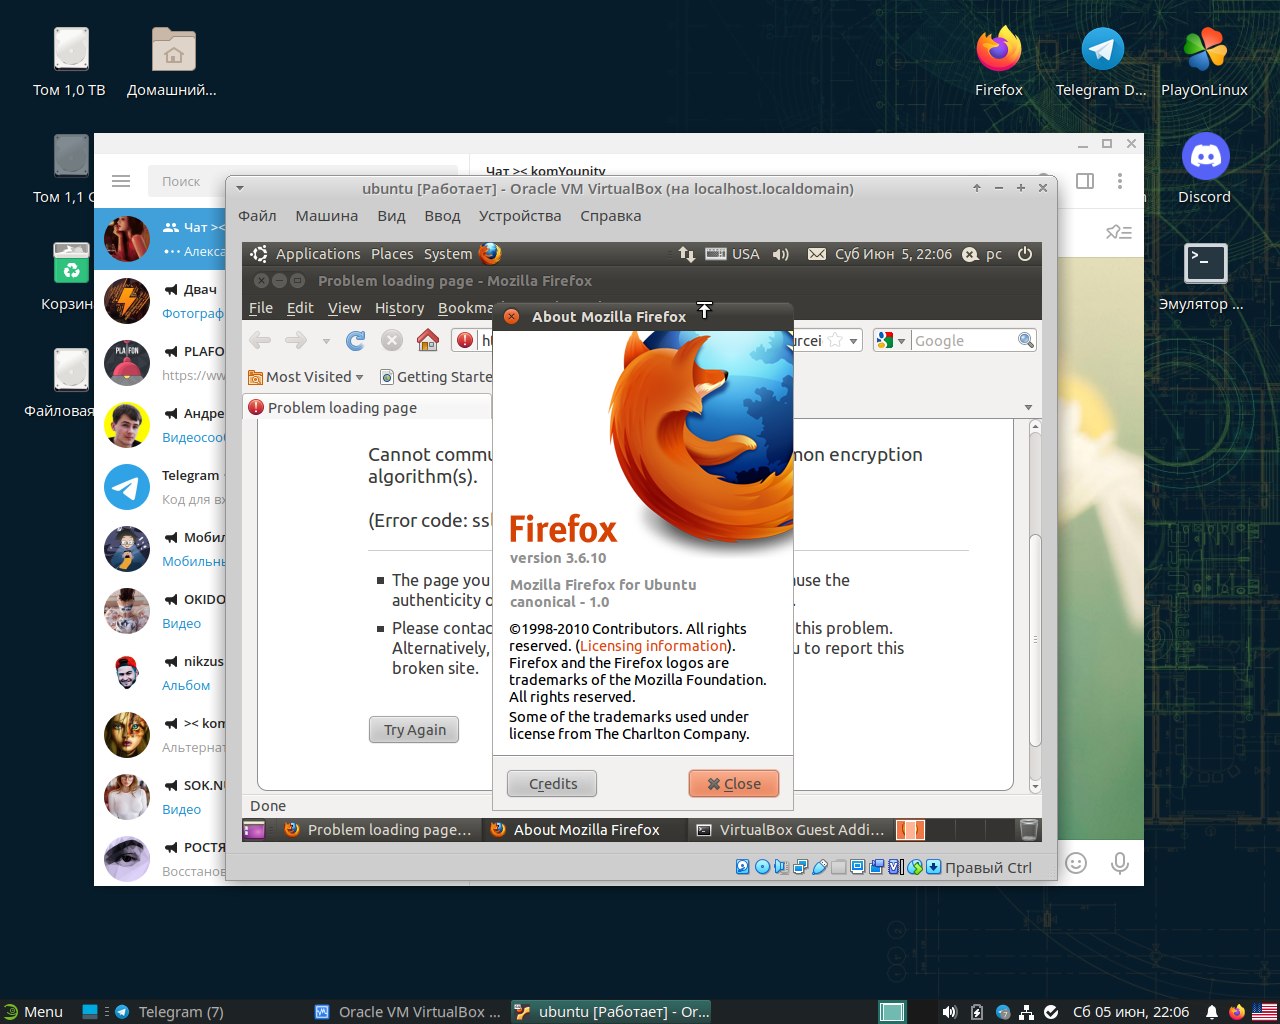The image size is (1280, 1024).
Task: Click the USB devices icon in VirtualBox status bar
Action: pos(820,867)
